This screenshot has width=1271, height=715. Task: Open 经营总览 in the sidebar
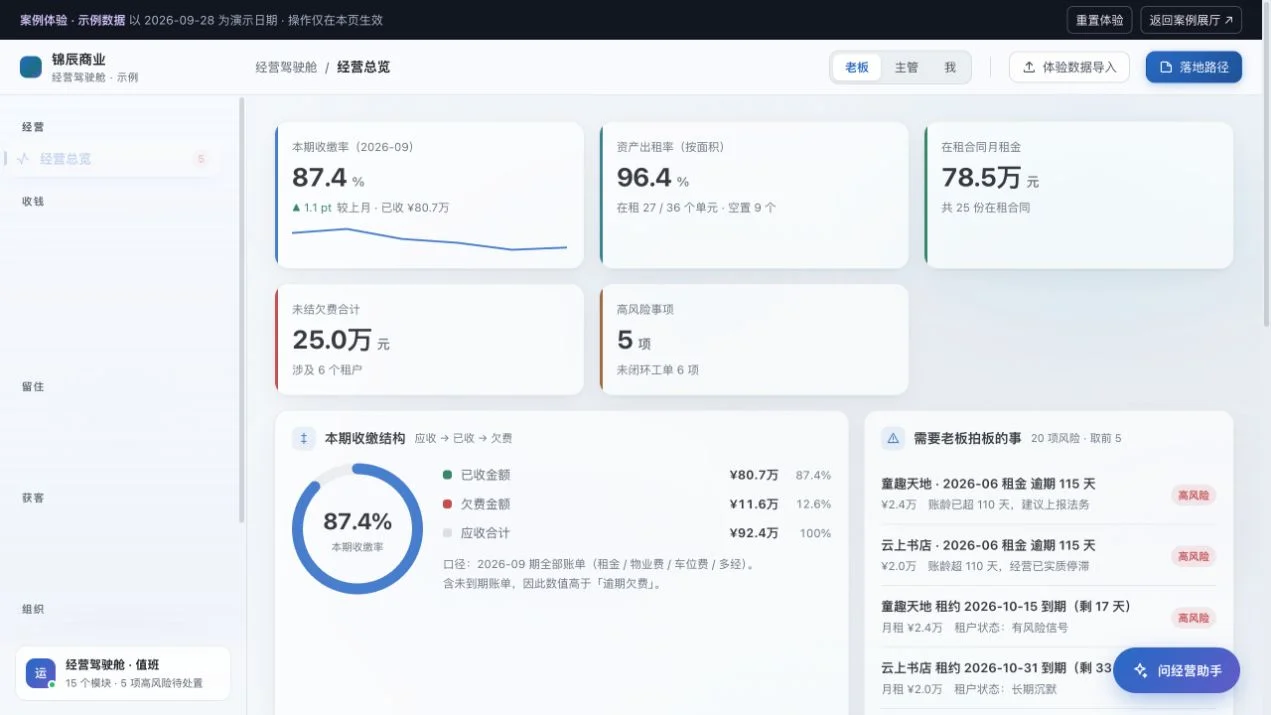click(113, 159)
